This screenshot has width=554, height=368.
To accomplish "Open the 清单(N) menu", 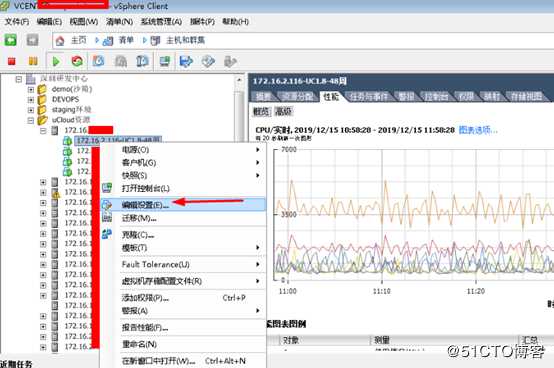I will click(x=119, y=22).
